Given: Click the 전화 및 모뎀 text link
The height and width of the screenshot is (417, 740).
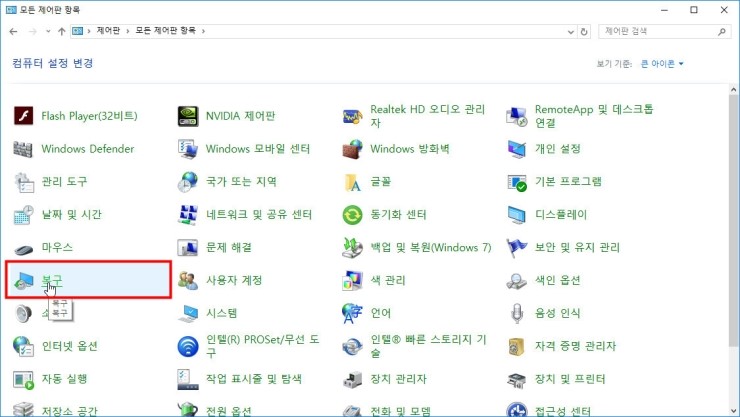Looking at the screenshot, I should 400,411.
